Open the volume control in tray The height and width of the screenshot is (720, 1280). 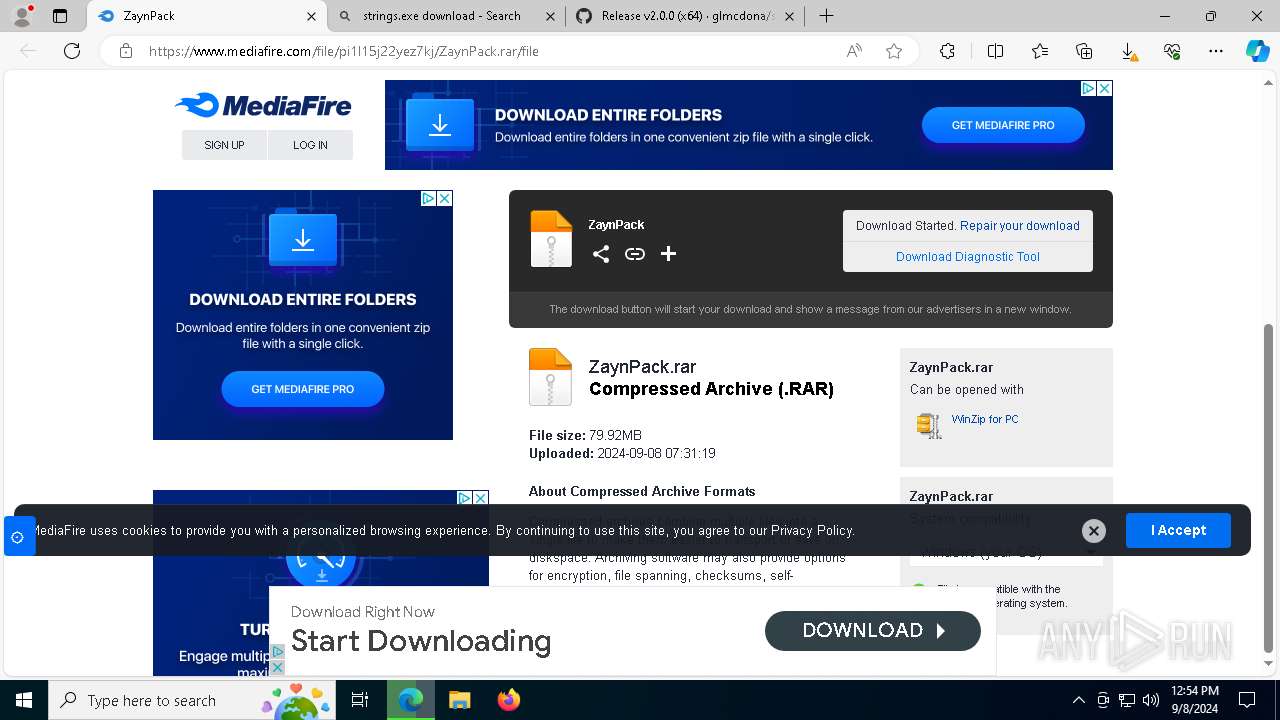coord(1151,700)
